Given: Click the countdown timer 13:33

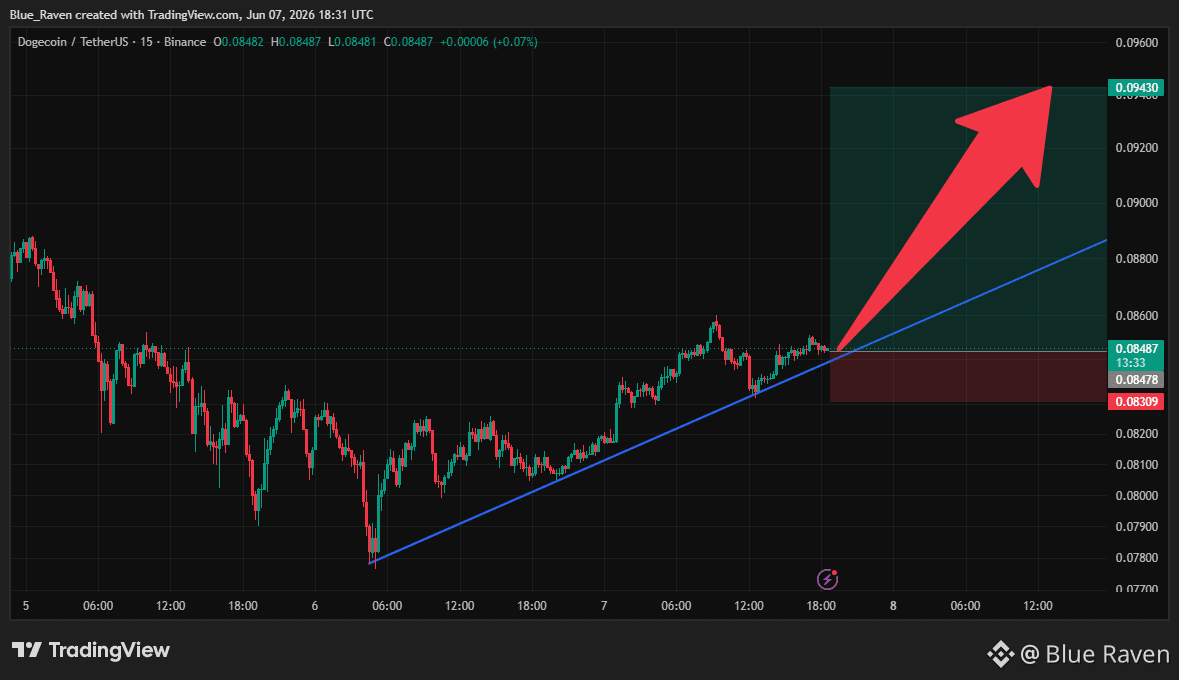Looking at the screenshot, I should 1131,363.
